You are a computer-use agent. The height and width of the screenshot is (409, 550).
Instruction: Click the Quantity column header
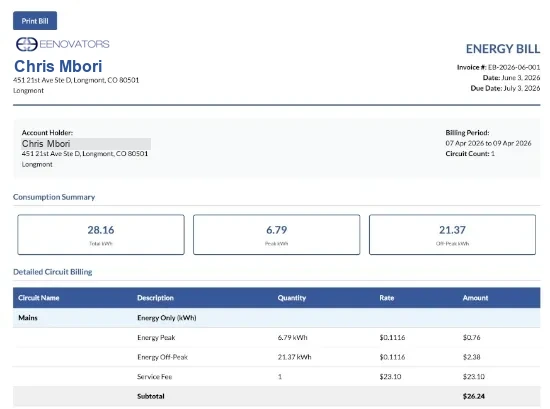pyautogui.click(x=292, y=298)
